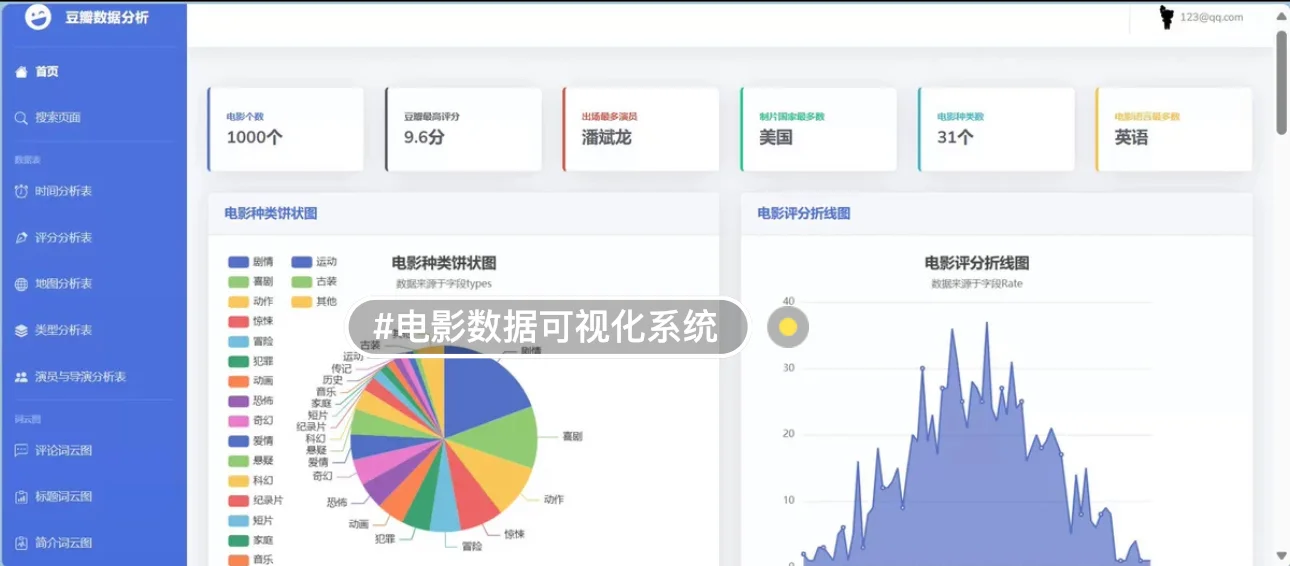Screen dimensions: 1290x566
Task: Click the 豆瓣数据分析 sidebar title
Action: coord(107,17)
